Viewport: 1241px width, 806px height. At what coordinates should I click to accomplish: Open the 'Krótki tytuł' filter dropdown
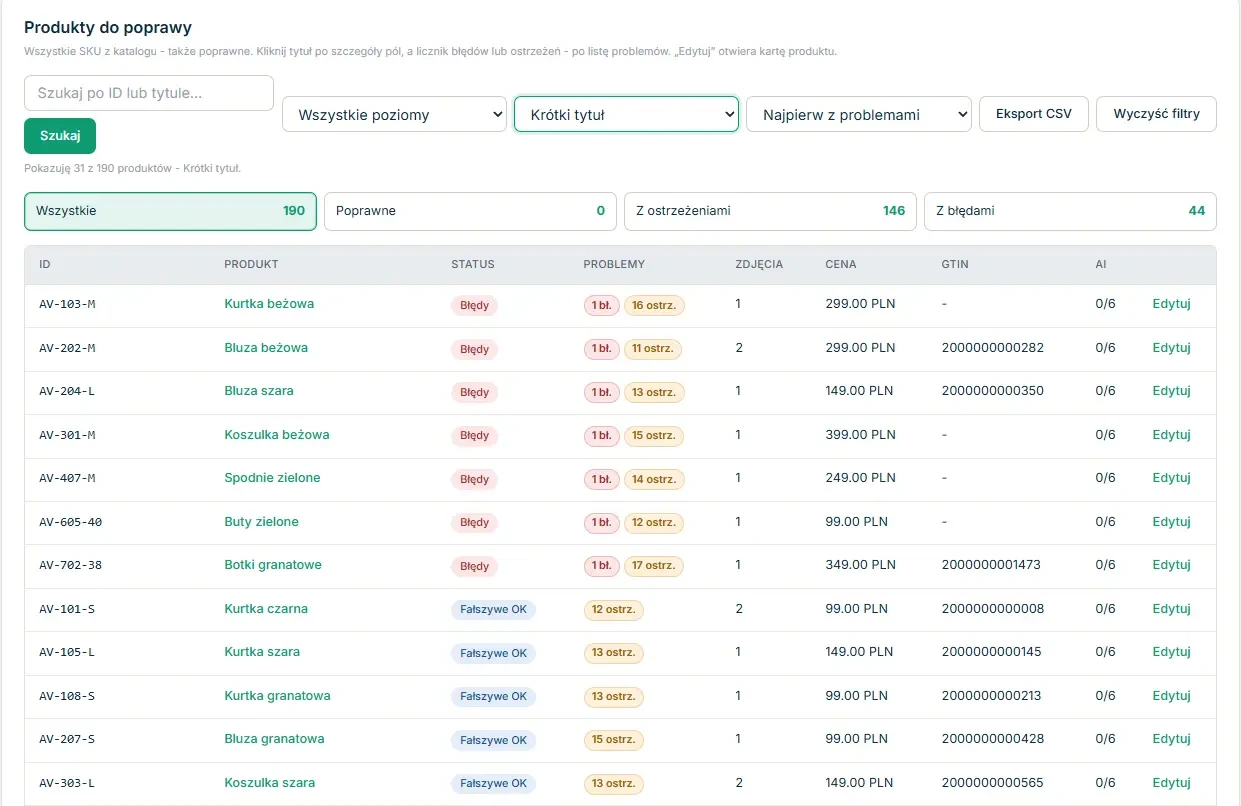[x=626, y=114]
